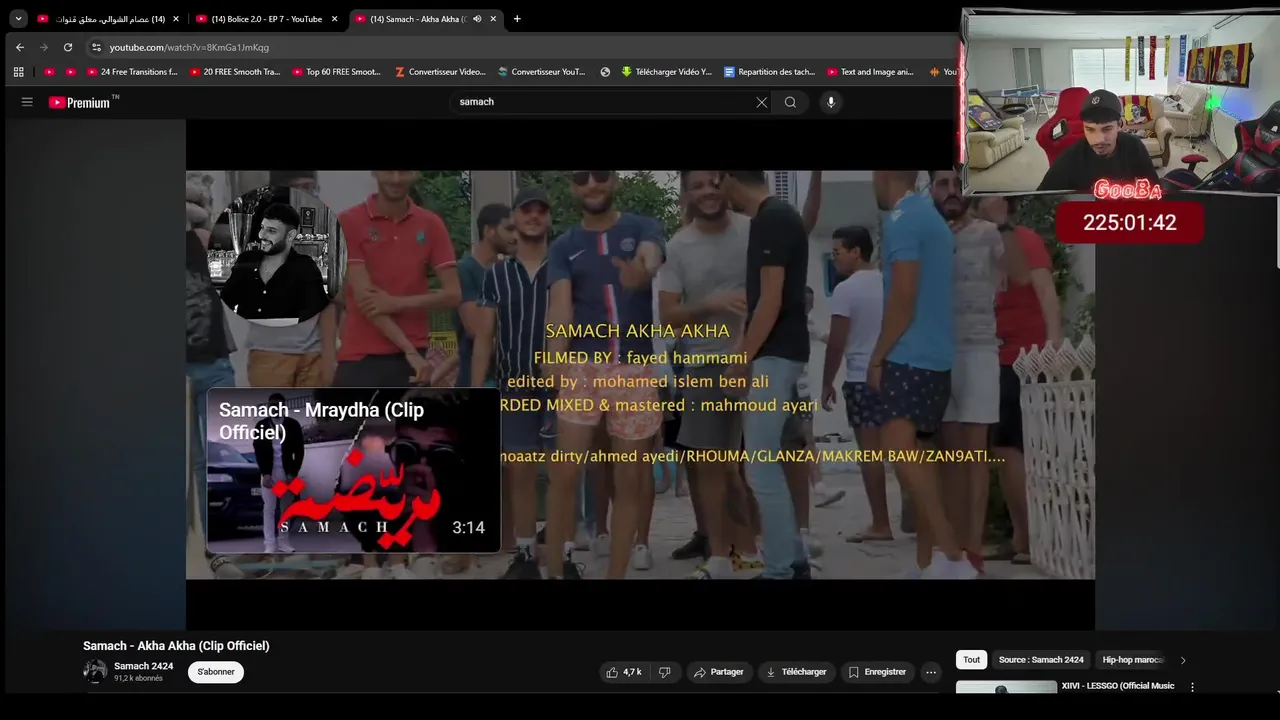Download the video with Télécharger button
1280x720 pixels.
pyautogui.click(x=796, y=672)
